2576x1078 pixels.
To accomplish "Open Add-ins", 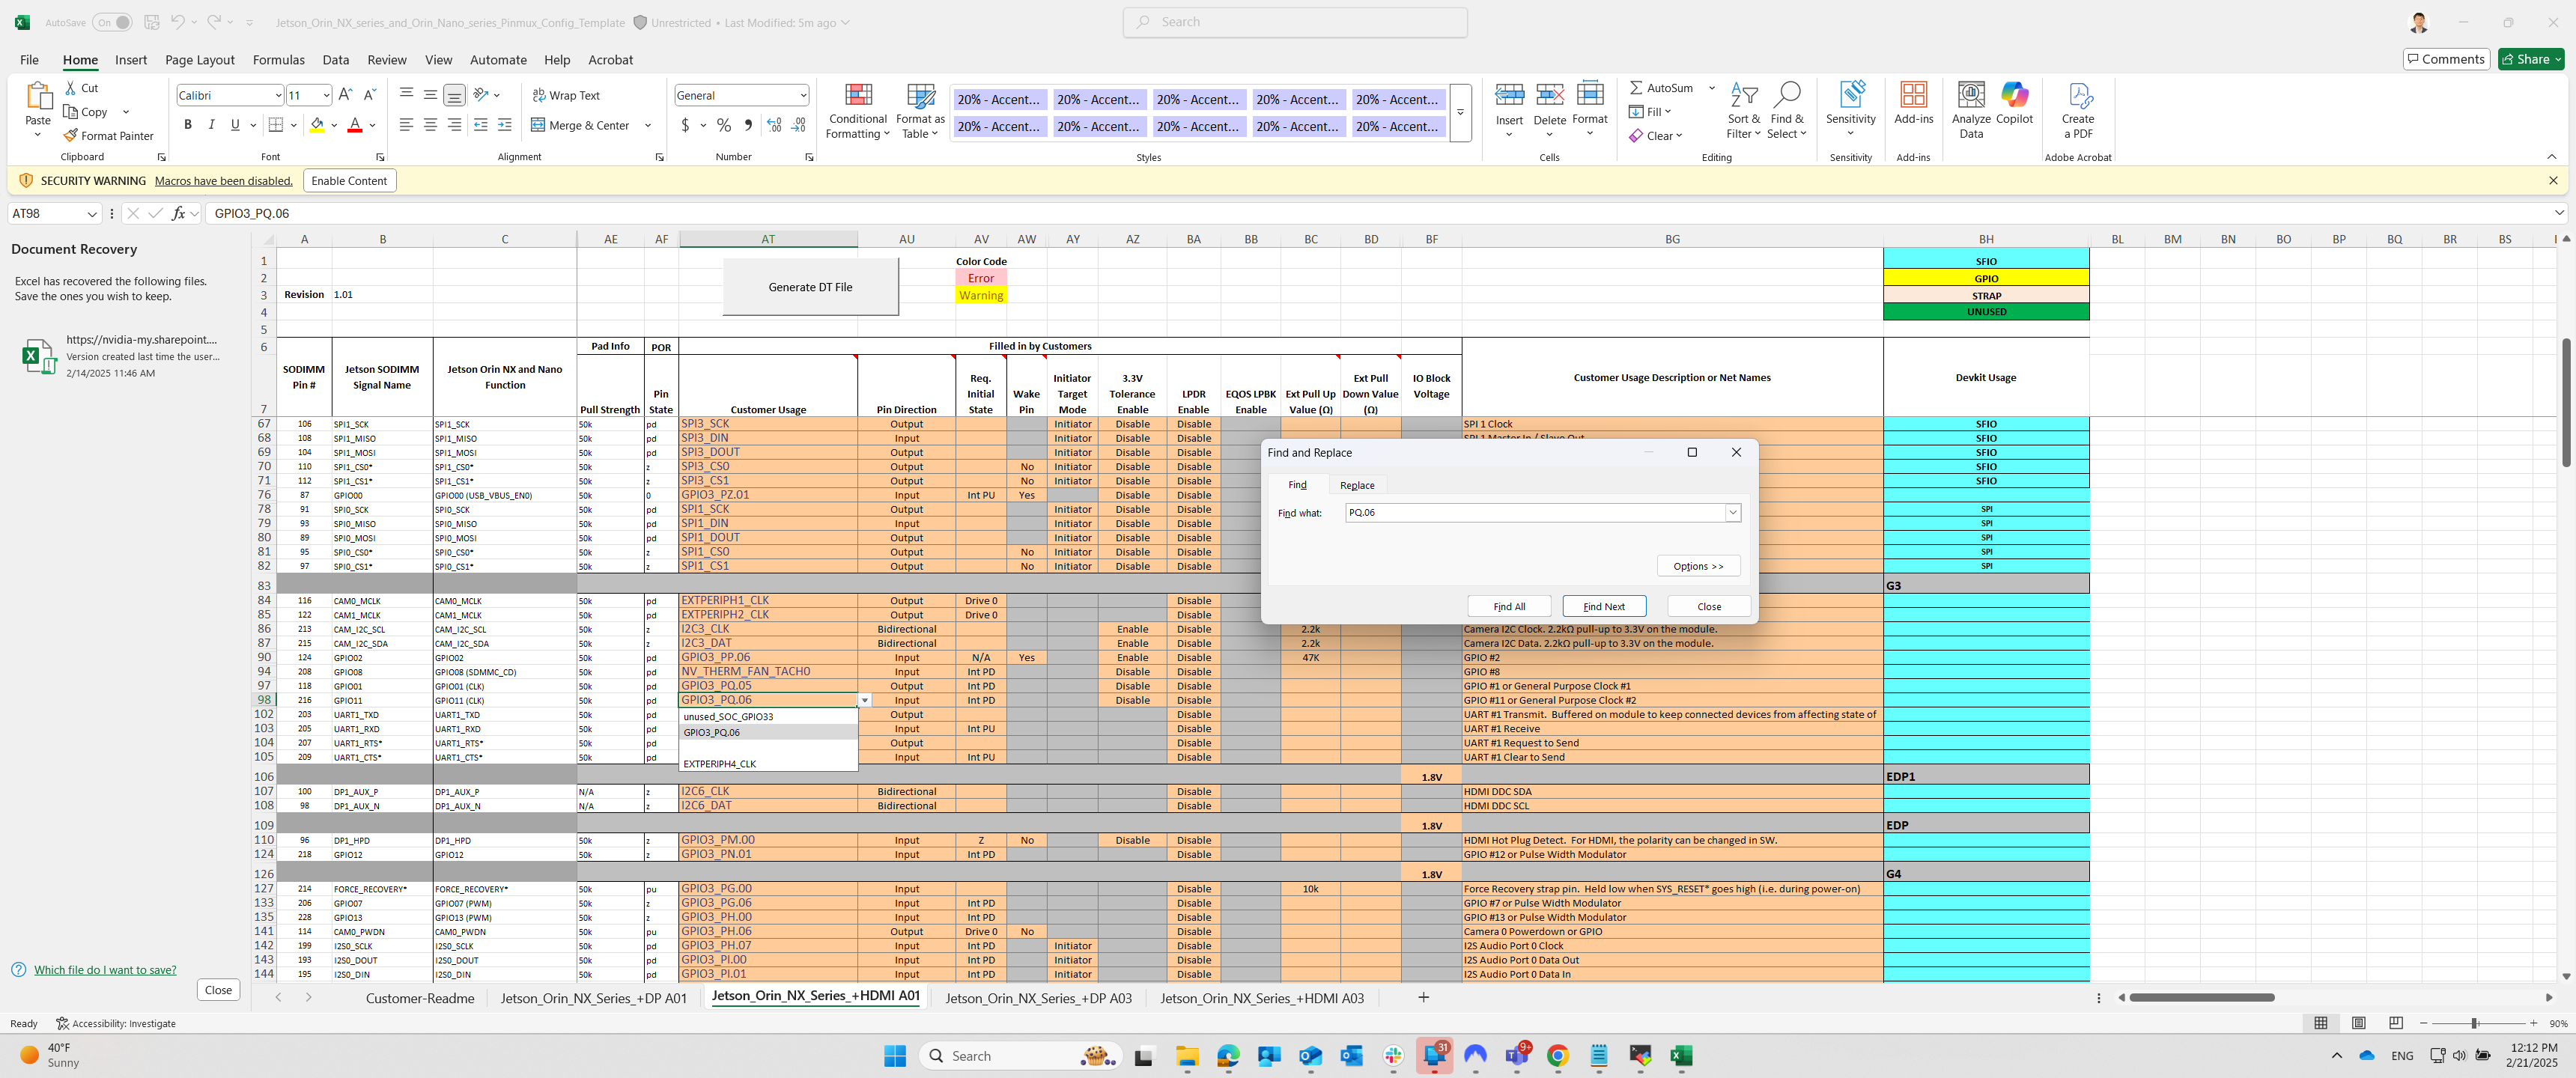I will pyautogui.click(x=1913, y=104).
